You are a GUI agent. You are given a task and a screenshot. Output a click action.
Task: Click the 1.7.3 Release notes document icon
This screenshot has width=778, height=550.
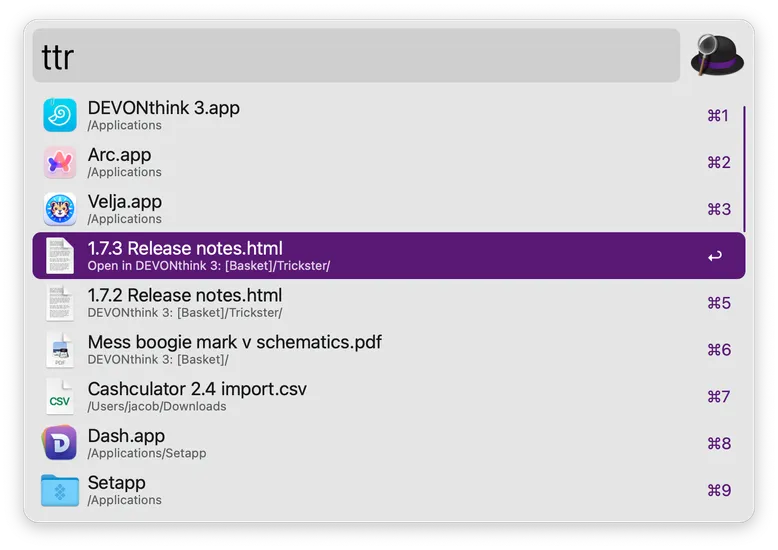[x=60, y=256]
